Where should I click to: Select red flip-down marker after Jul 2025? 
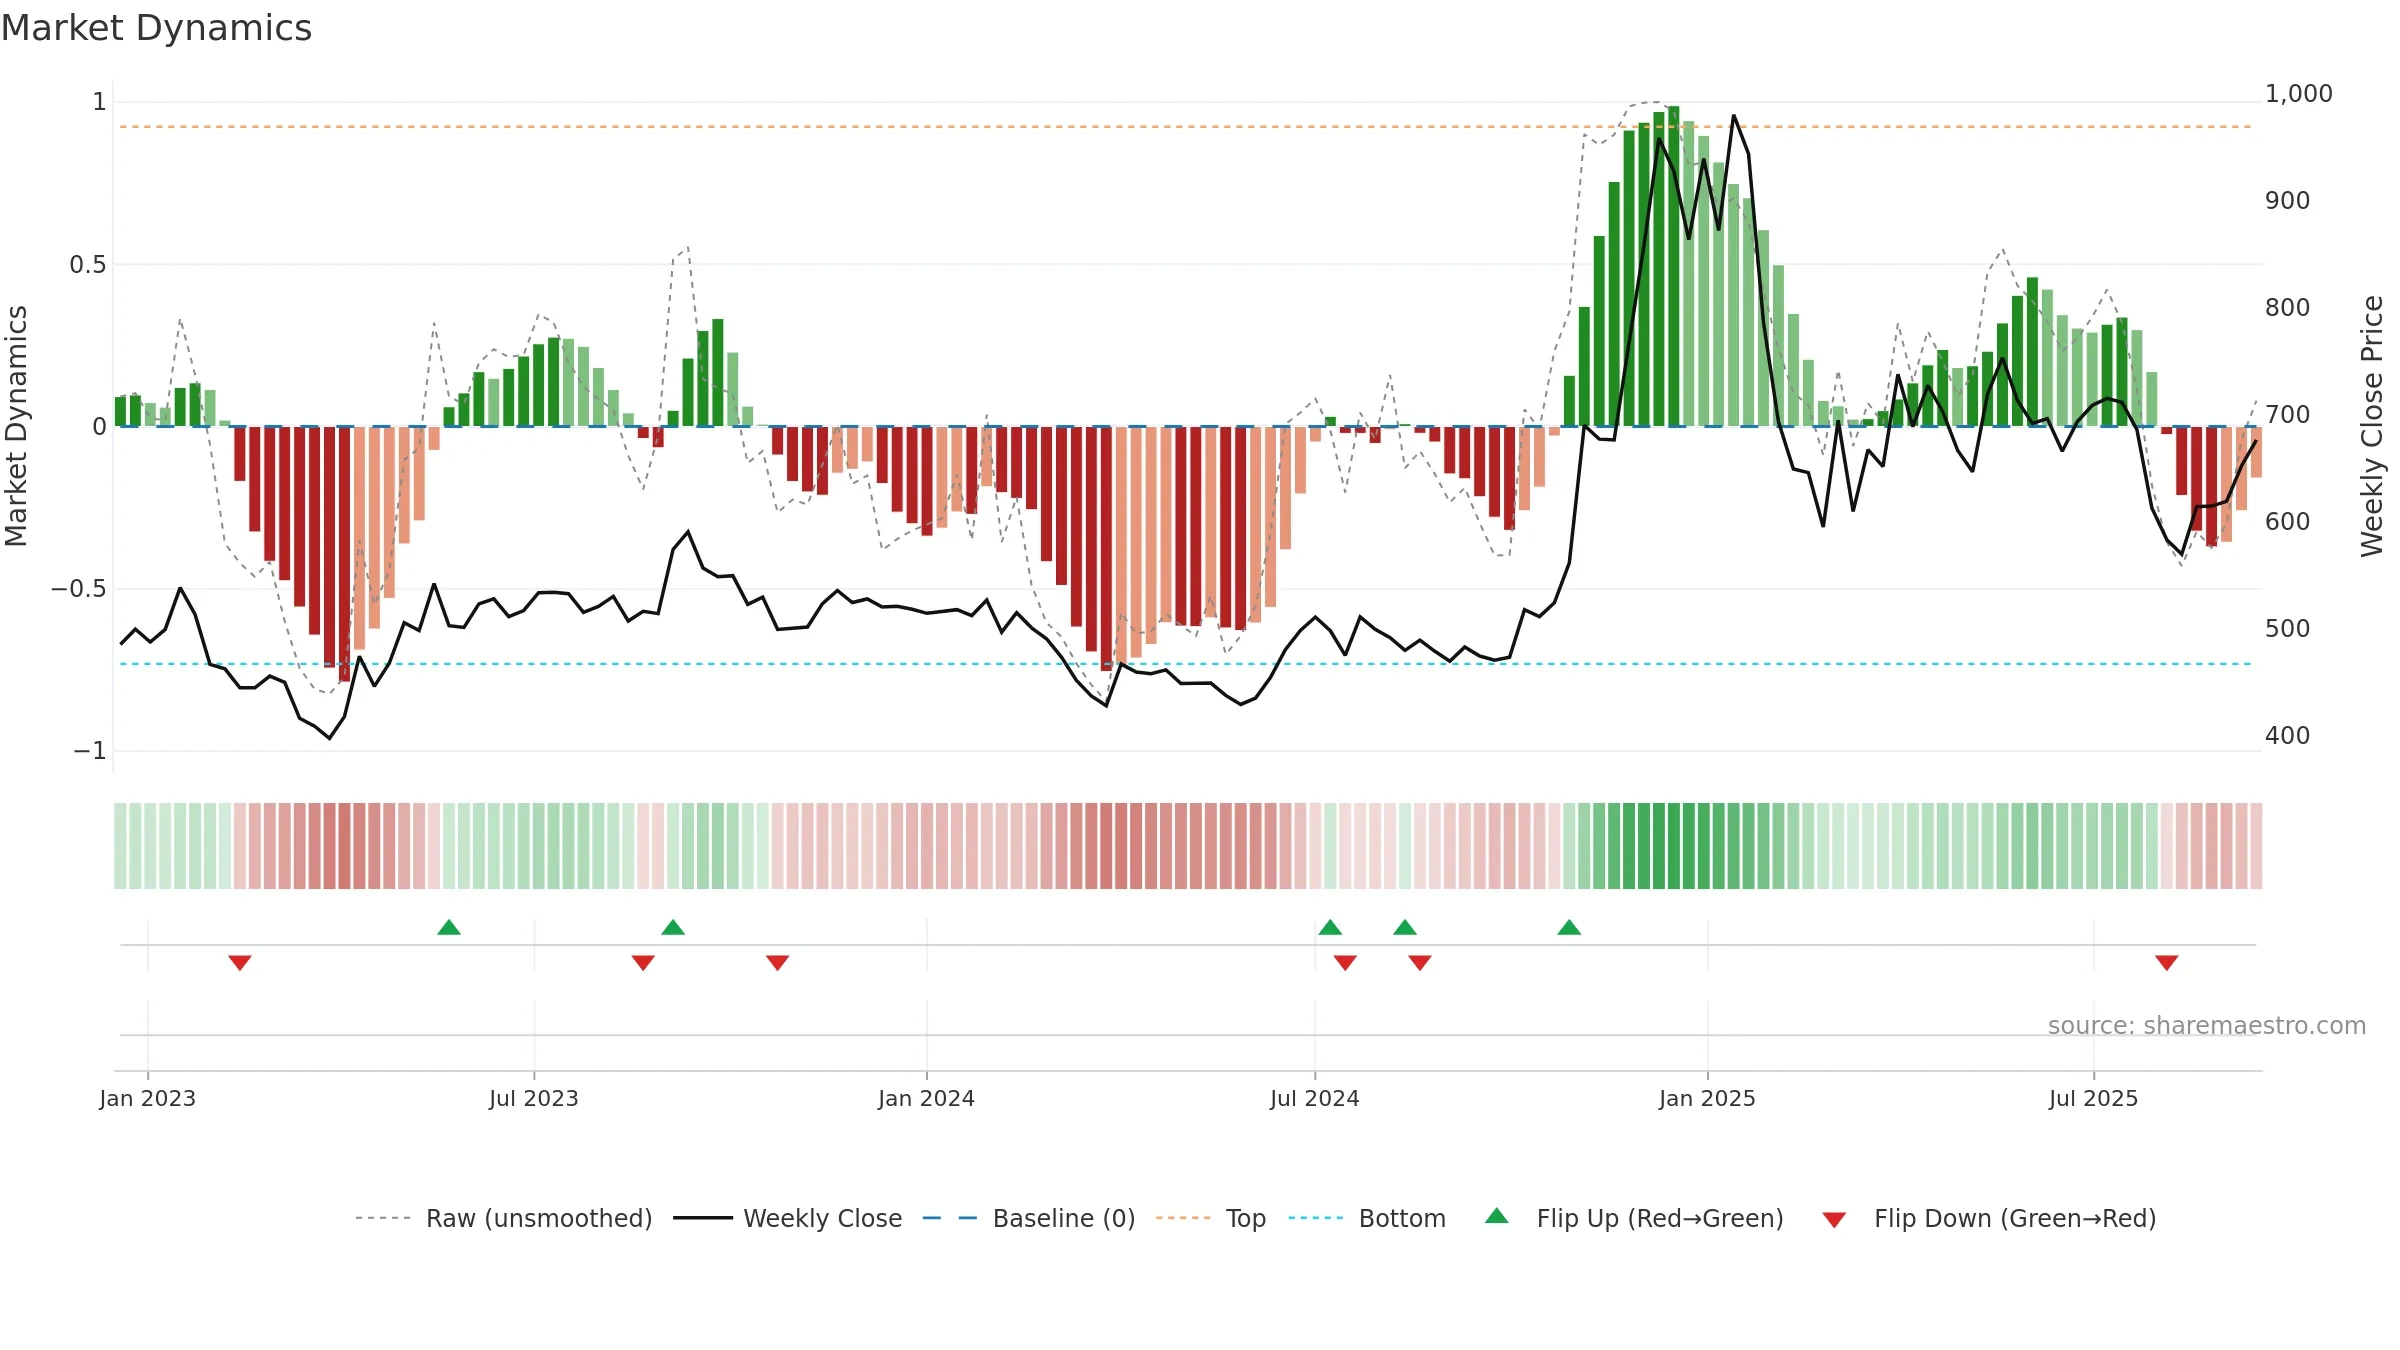click(2167, 962)
